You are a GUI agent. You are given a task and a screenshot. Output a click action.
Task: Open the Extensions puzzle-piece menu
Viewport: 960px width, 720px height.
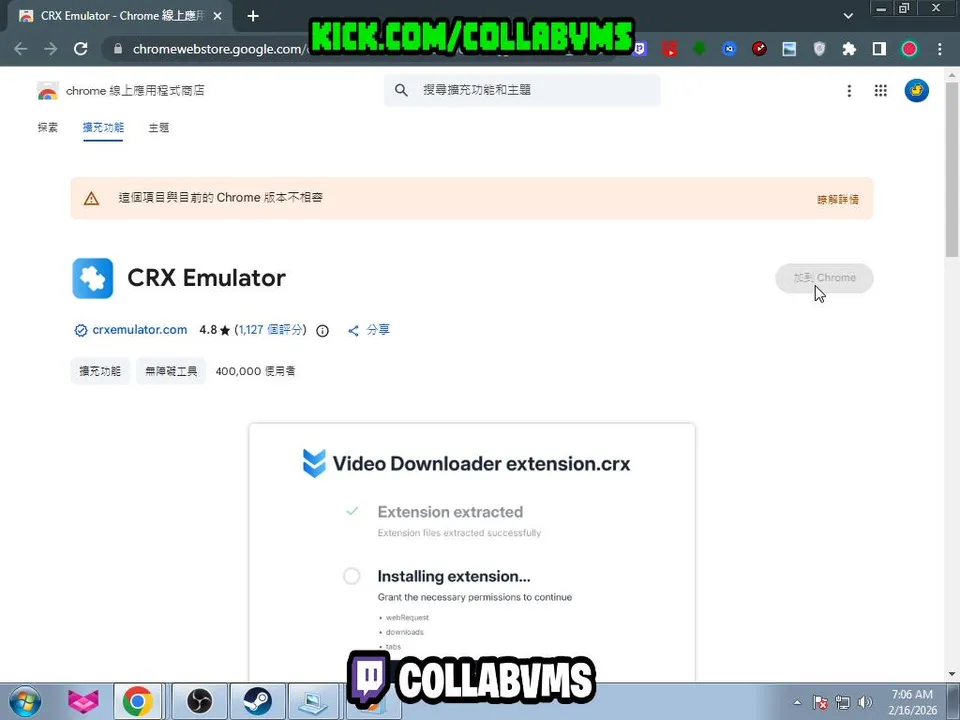tap(849, 49)
